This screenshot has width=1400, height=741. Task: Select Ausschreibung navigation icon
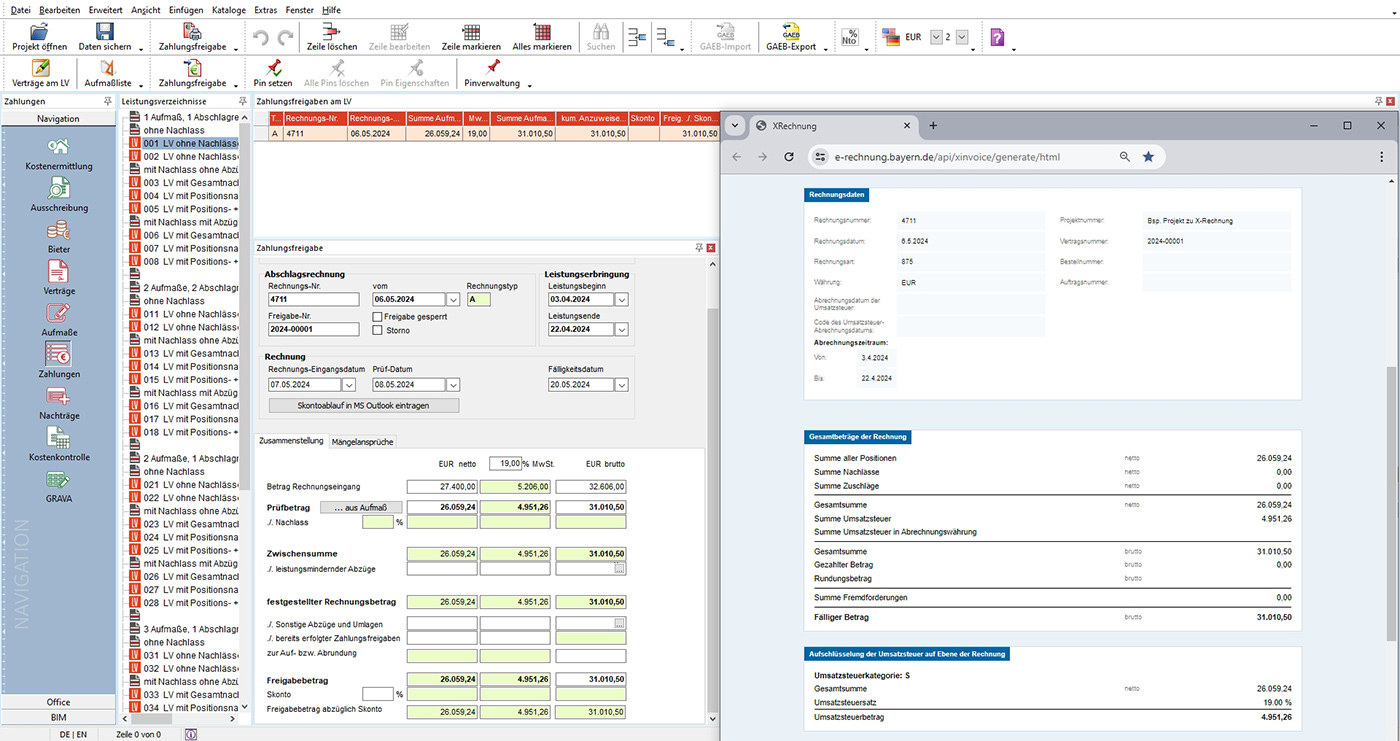(58, 189)
